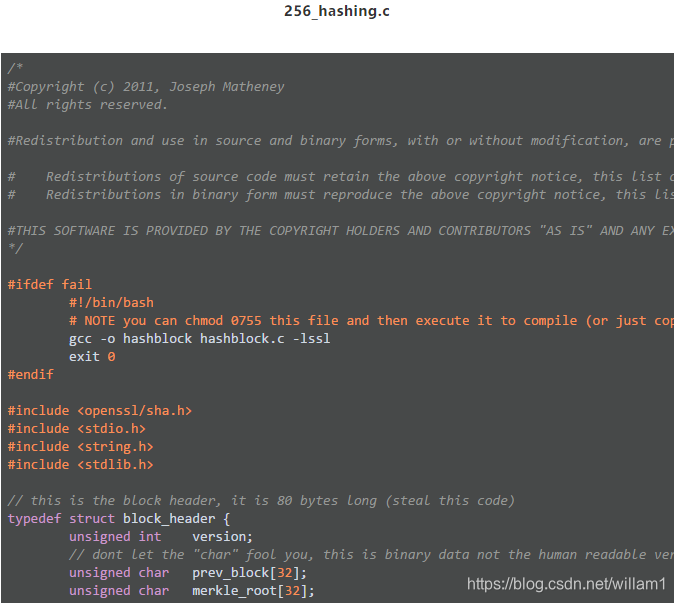675x603 pixels.
Task: Click the 'Redistributions of source code' line
Action: pyautogui.click(x=341, y=176)
